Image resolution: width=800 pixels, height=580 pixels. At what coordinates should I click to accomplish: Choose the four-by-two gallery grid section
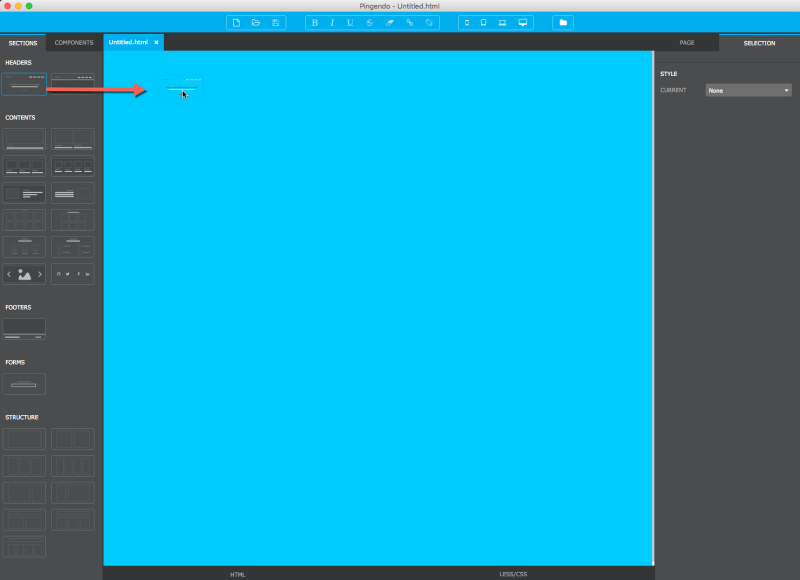[x=24, y=220]
